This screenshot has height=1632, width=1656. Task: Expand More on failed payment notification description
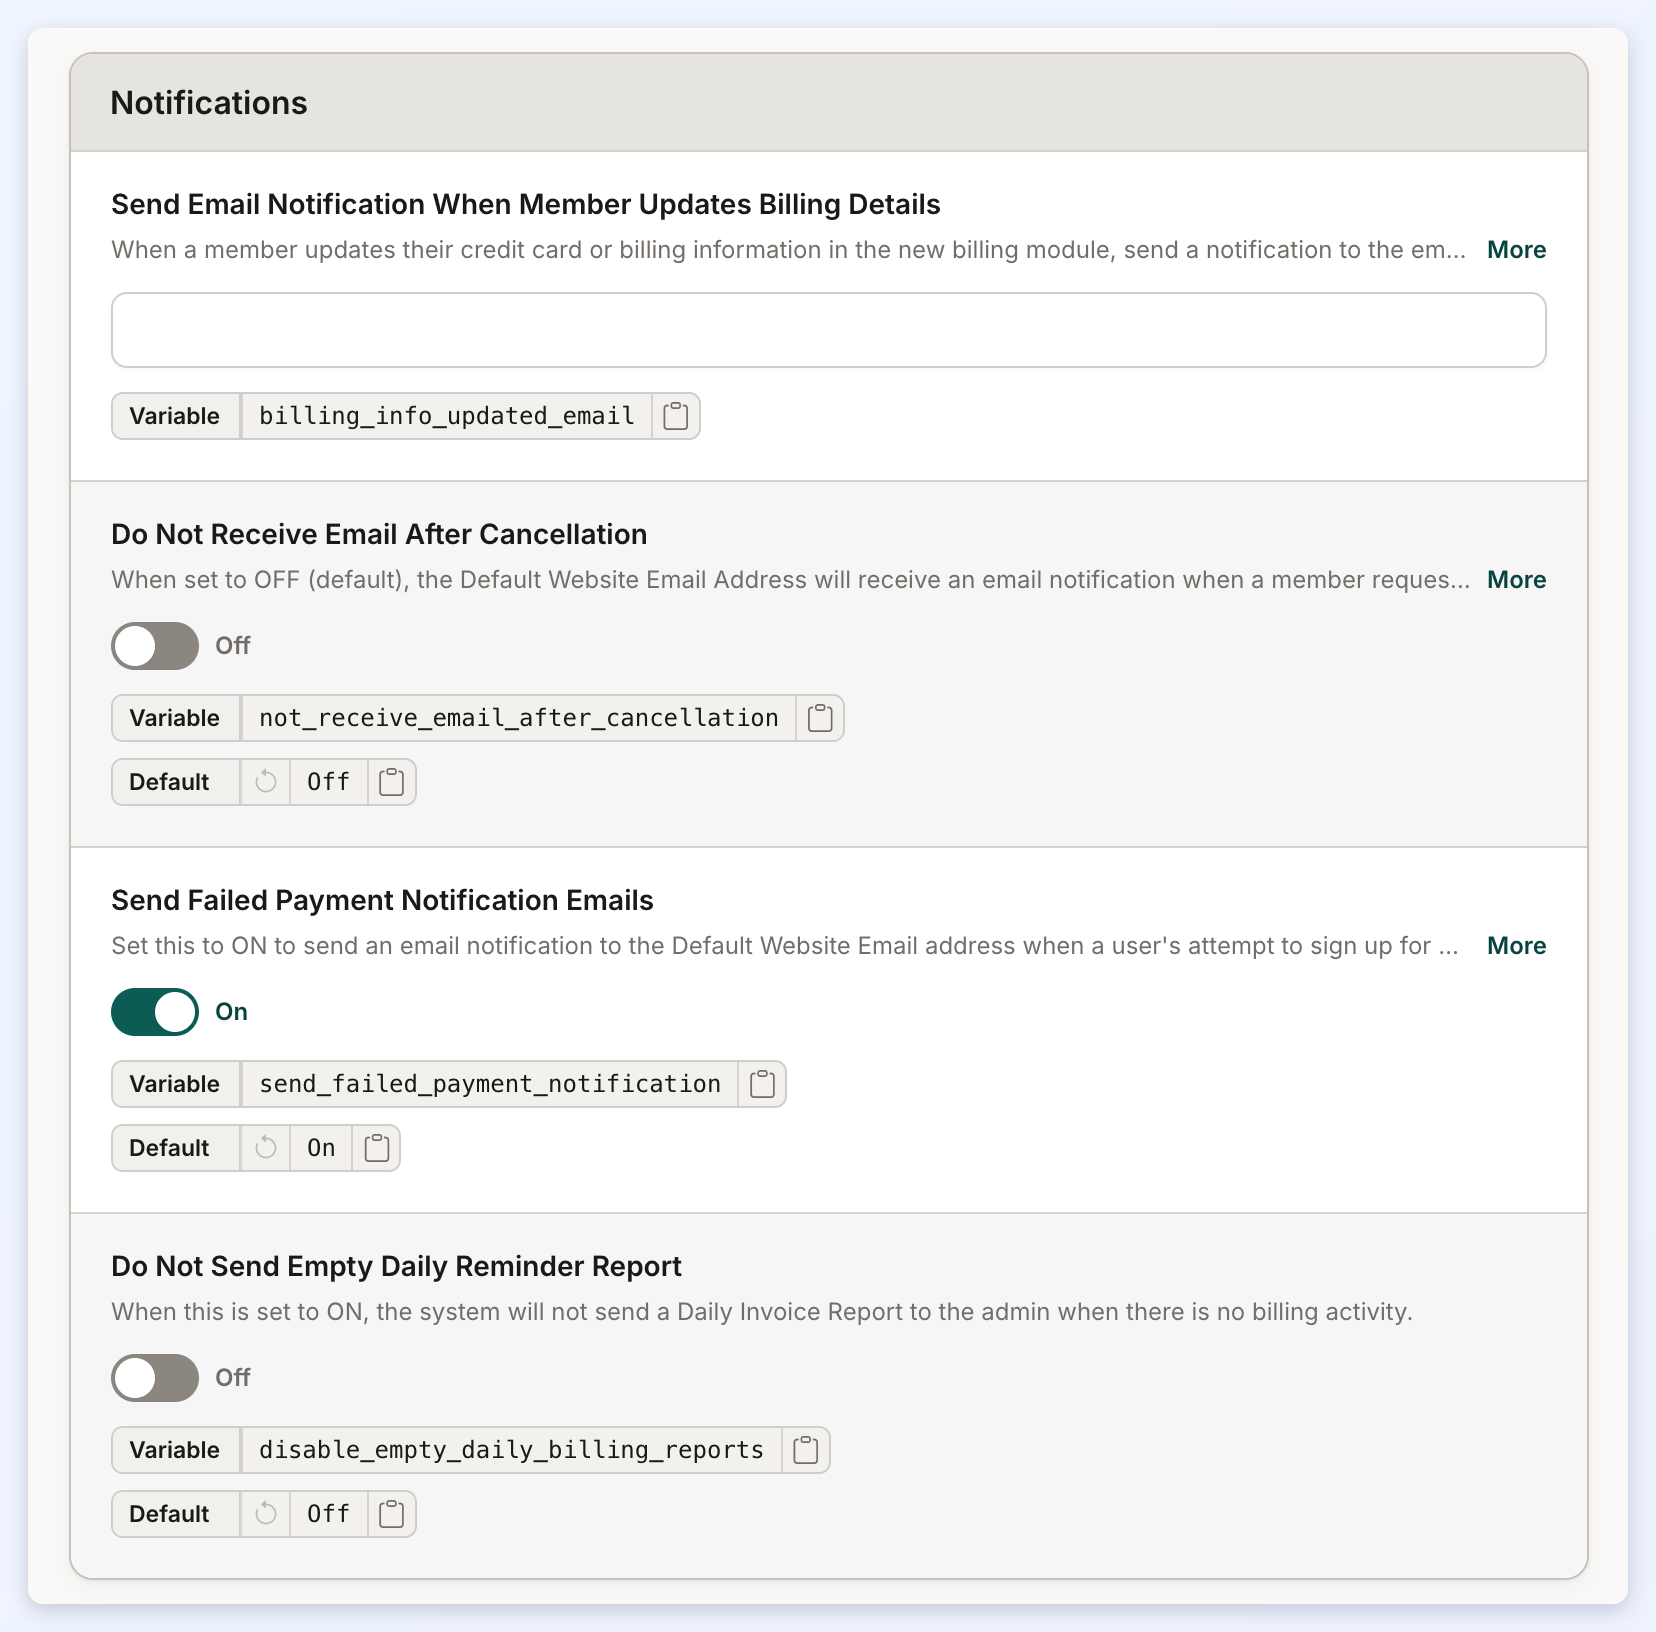pyautogui.click(x=1516, y=946)
